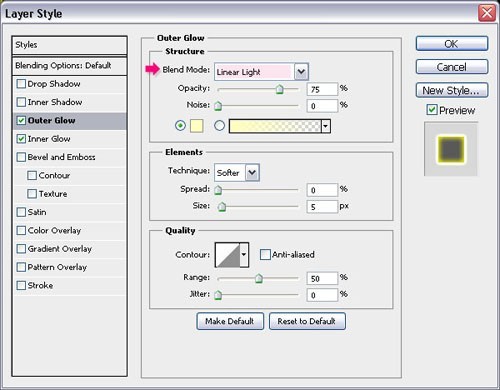The height and width of the screenshot is (390, 500).
Task: Toggle the Anti-aliased checkbox
Action: pos(265,255)
